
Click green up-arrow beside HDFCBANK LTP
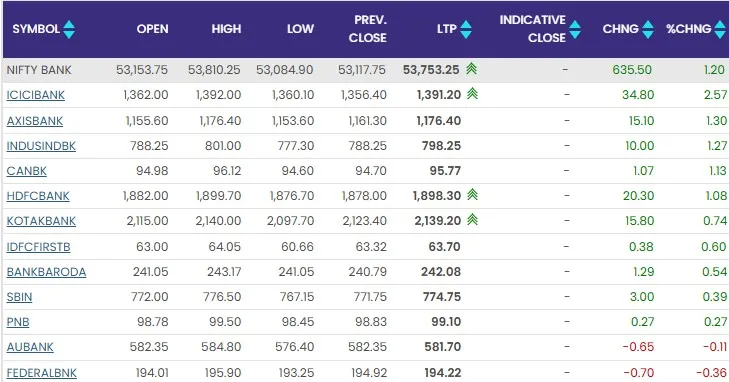tap(472, 194)
